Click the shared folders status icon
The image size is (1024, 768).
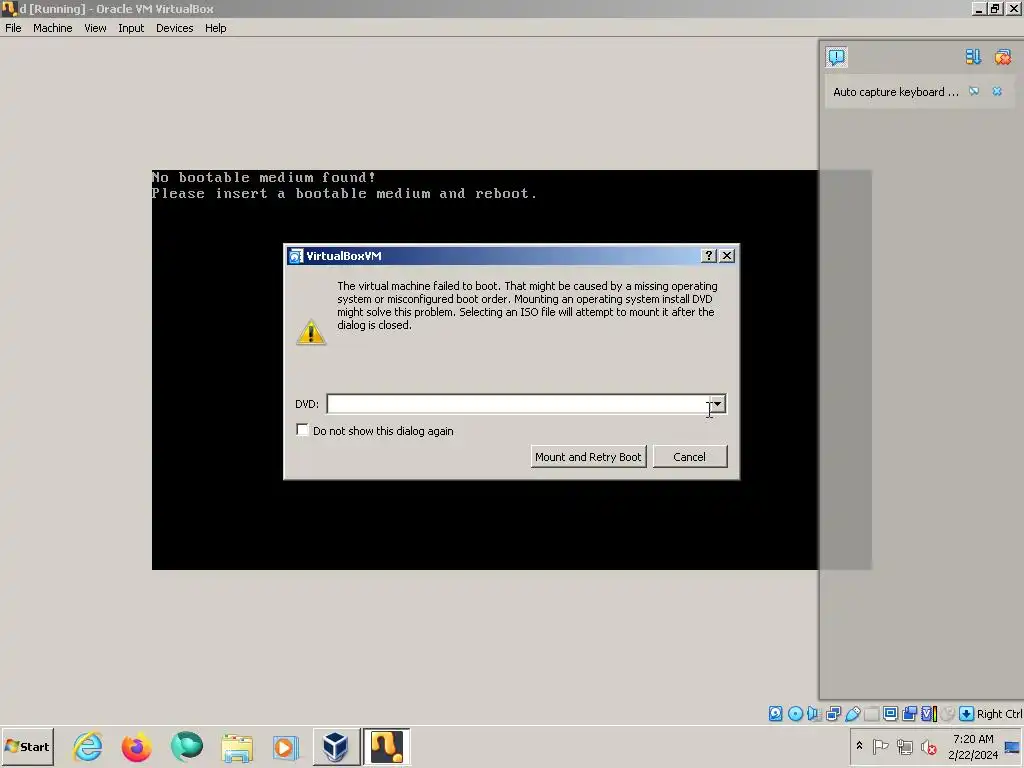(871, 714)
